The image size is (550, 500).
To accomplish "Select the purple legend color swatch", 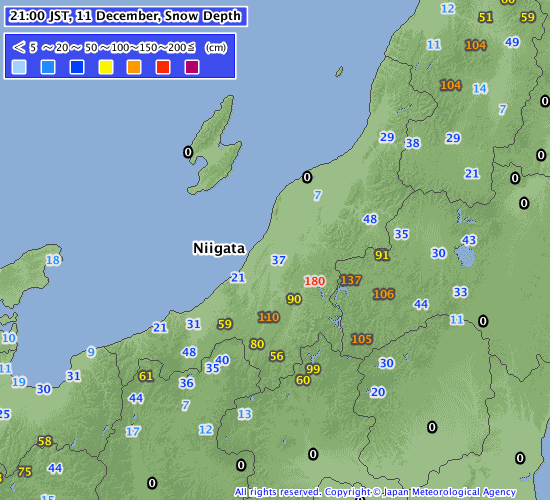I will 192,67.
